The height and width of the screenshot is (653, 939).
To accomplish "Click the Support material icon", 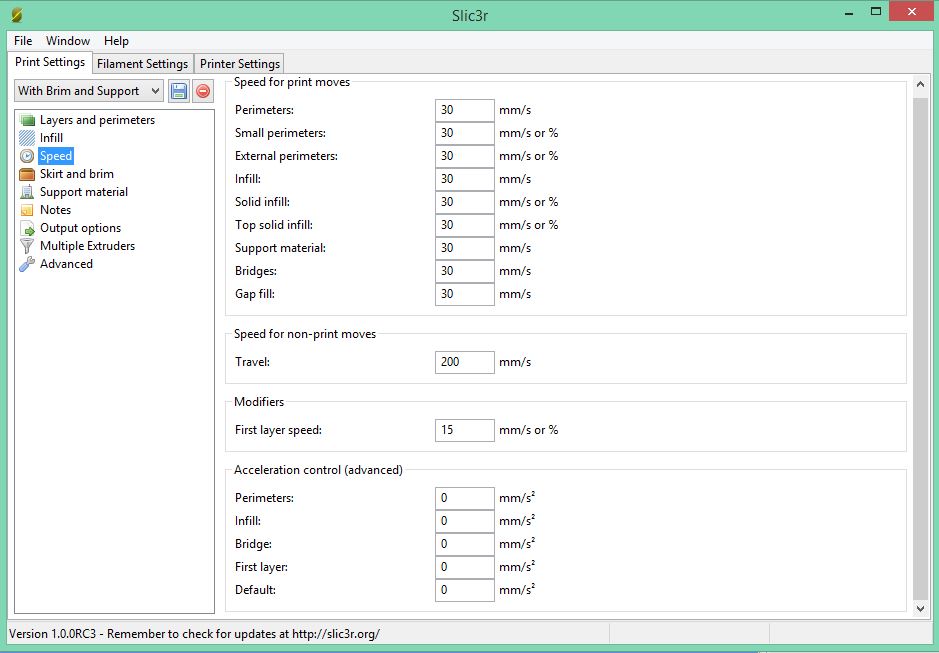I will coord(27,192).
